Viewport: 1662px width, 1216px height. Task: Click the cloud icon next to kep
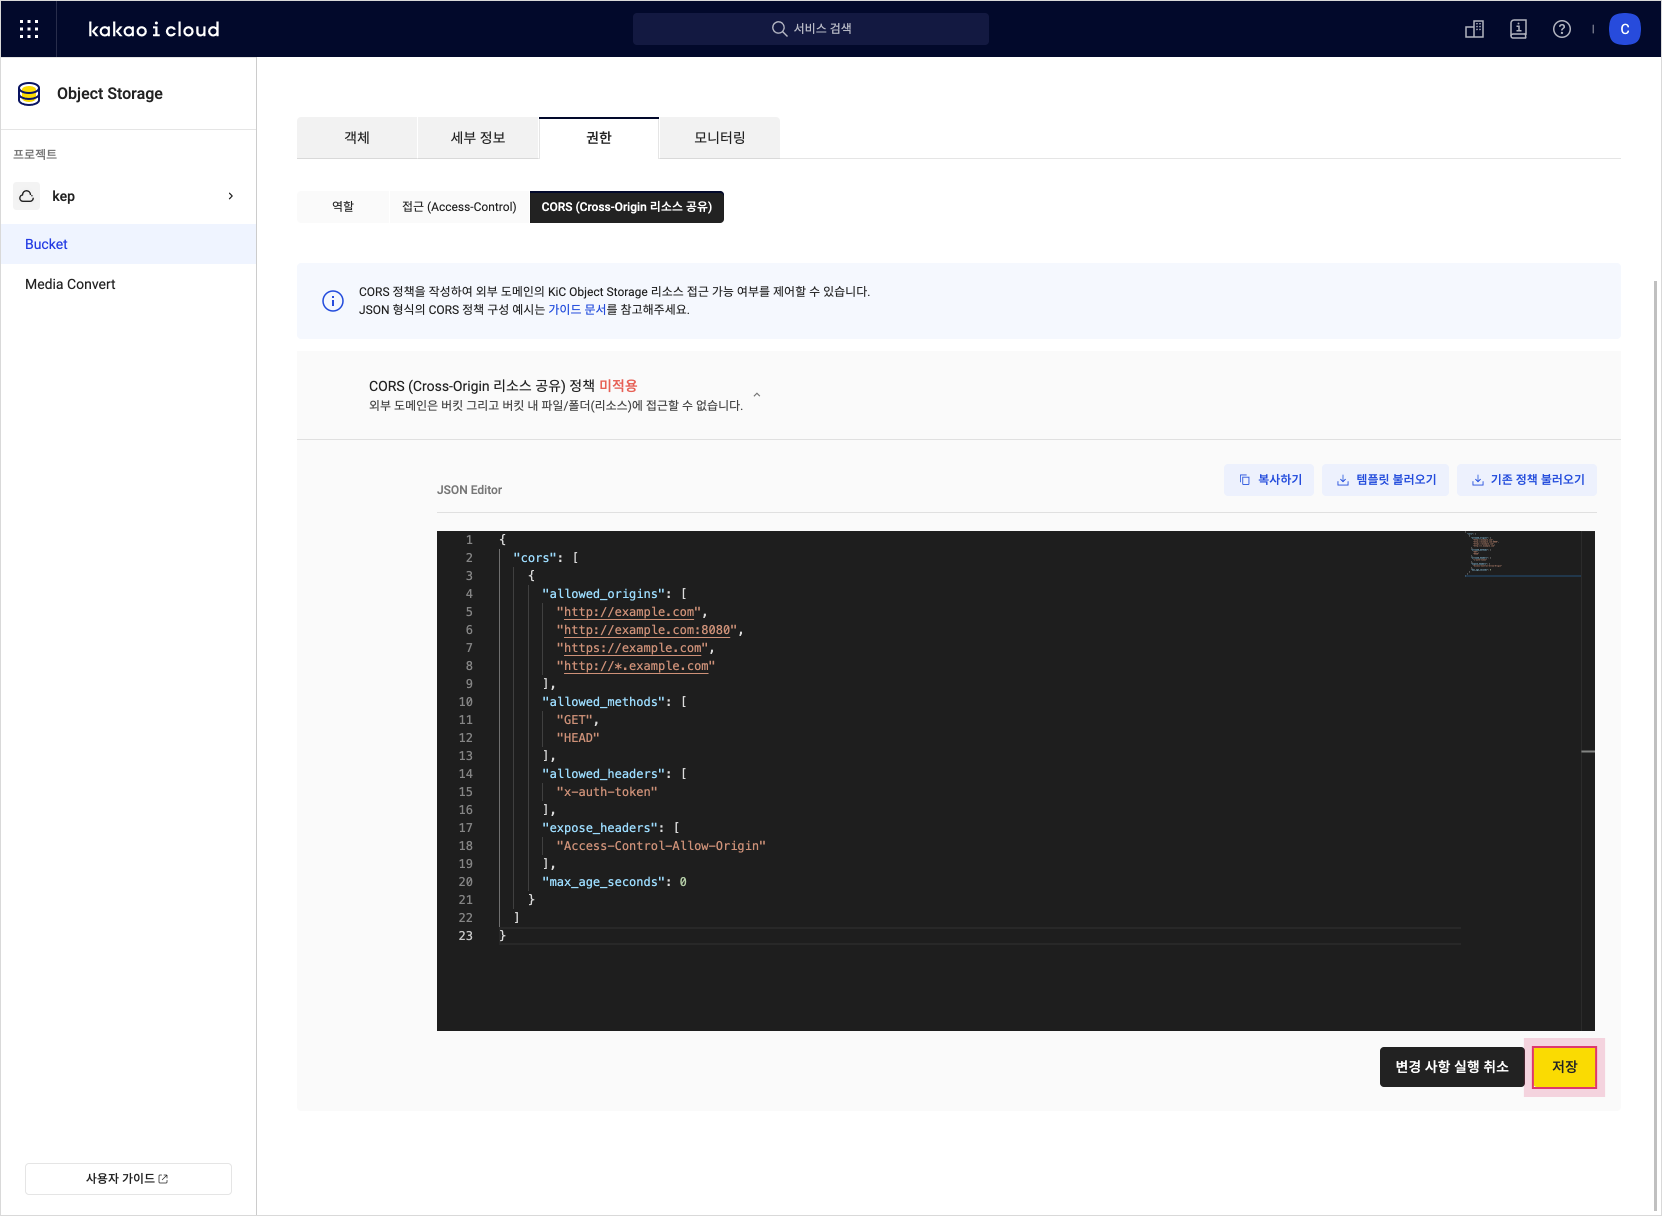[x=27, y=196]
